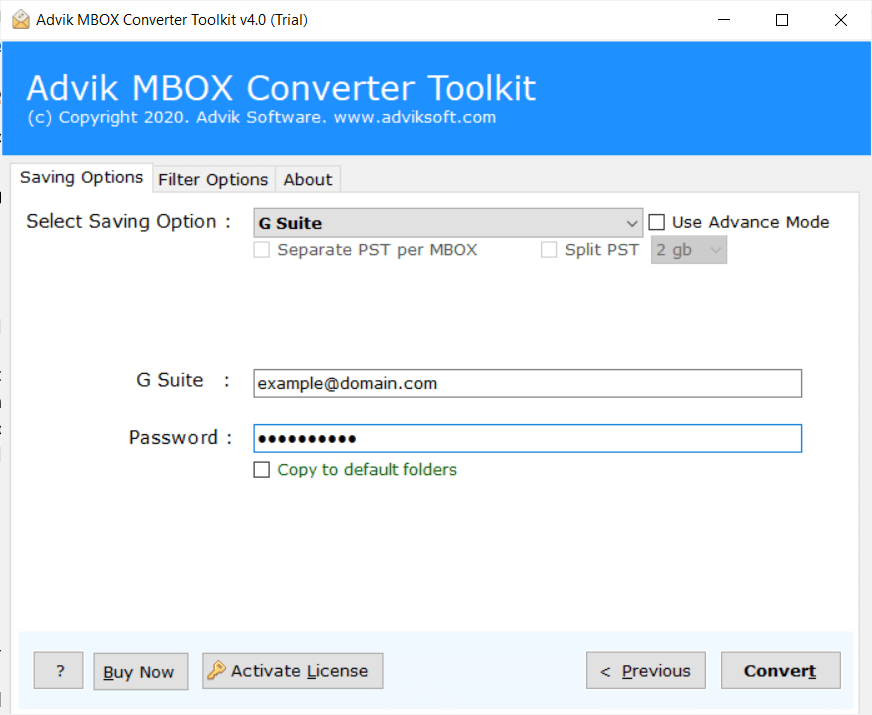The width and height of the screenshot is (872, 715).
Task: Minimize the Advik MBOX Converter window
Action: pyautogui.click(x=724, y=20)
